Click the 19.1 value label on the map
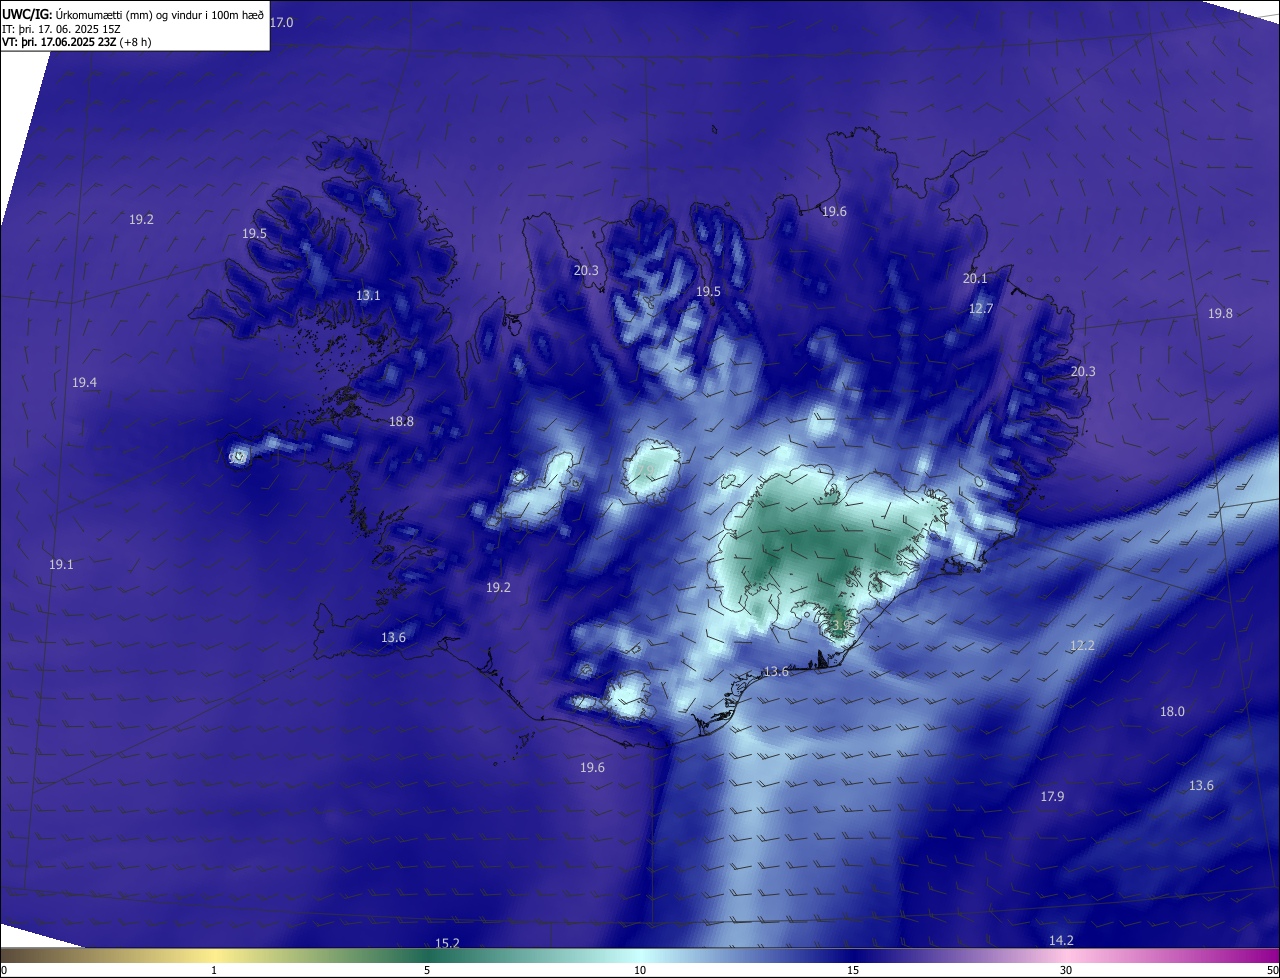Viewport: 1280px width, 978px height. point(61,565)
